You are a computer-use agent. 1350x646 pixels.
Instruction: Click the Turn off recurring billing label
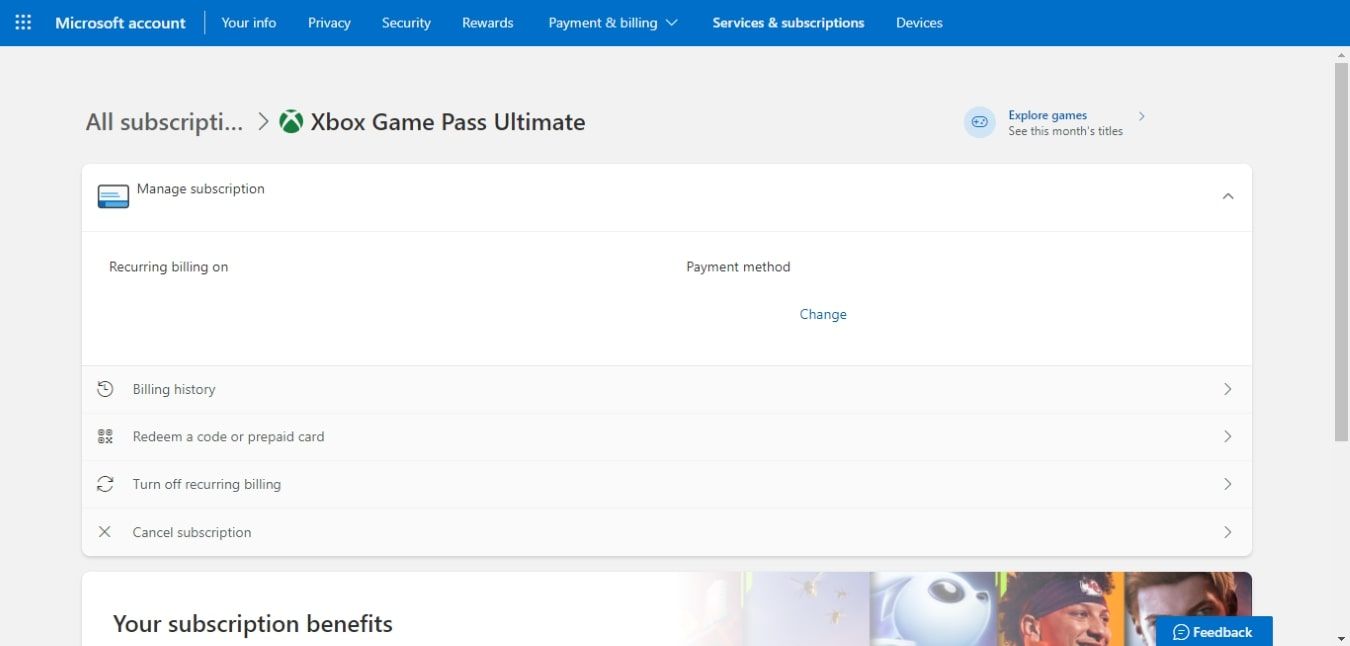[207, 484]
